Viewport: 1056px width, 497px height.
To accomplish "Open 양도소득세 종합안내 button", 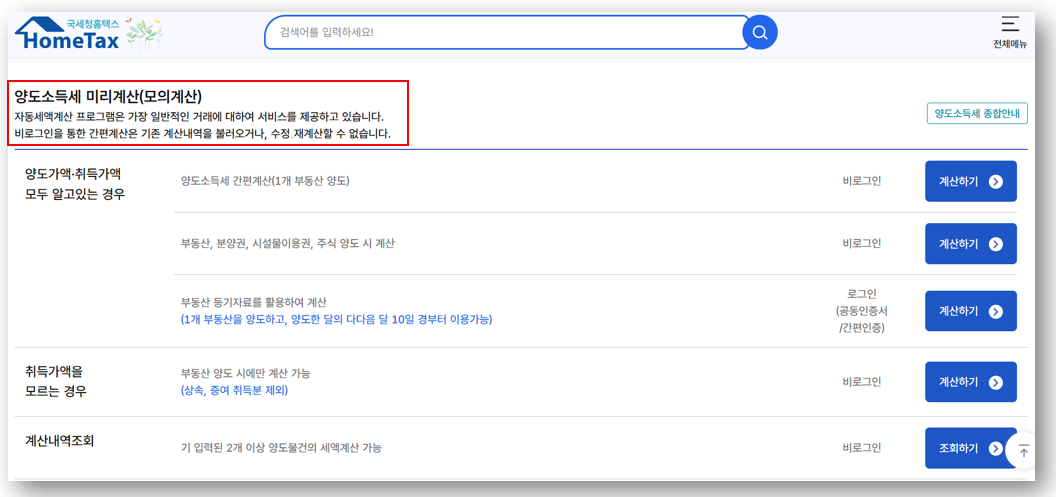I will 977,114.
